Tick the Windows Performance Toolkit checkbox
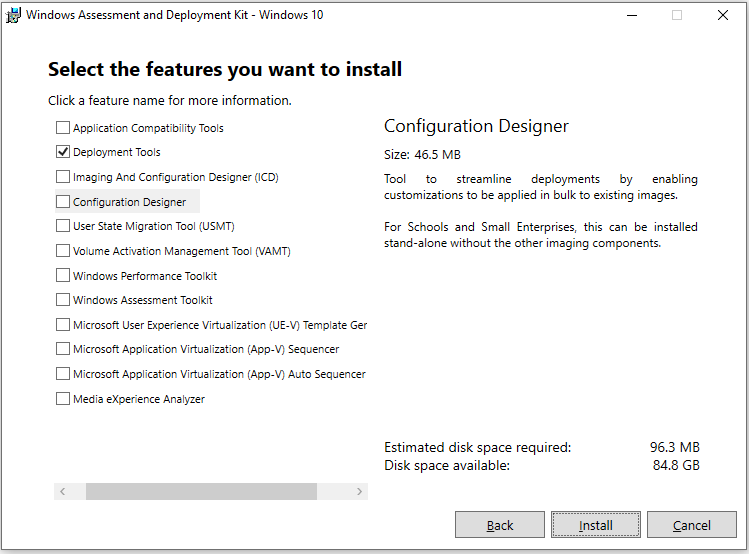749x554 pixels. pos(63,276)
